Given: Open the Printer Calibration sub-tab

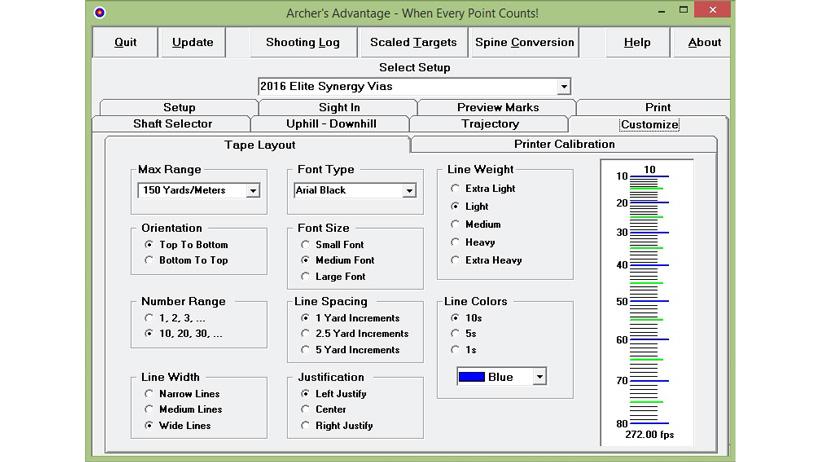Looking at the screenshot, I should pyautogui.click(x=564, y=144).
